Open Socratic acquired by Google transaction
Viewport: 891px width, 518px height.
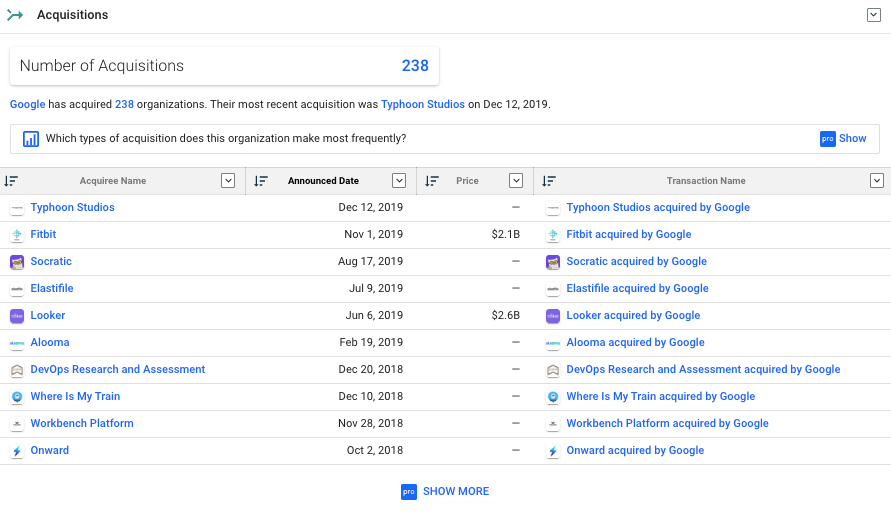[x=636, y=261]
